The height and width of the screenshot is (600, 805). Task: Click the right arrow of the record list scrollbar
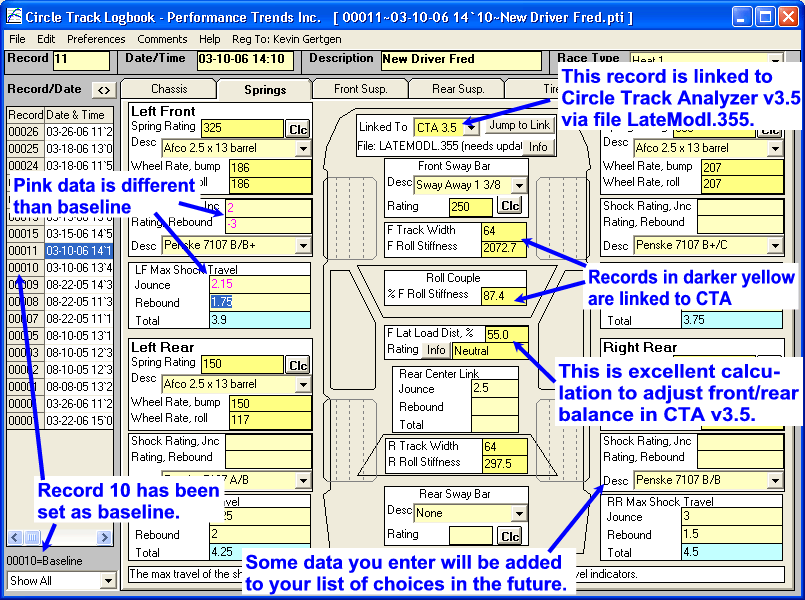point(105,537)
